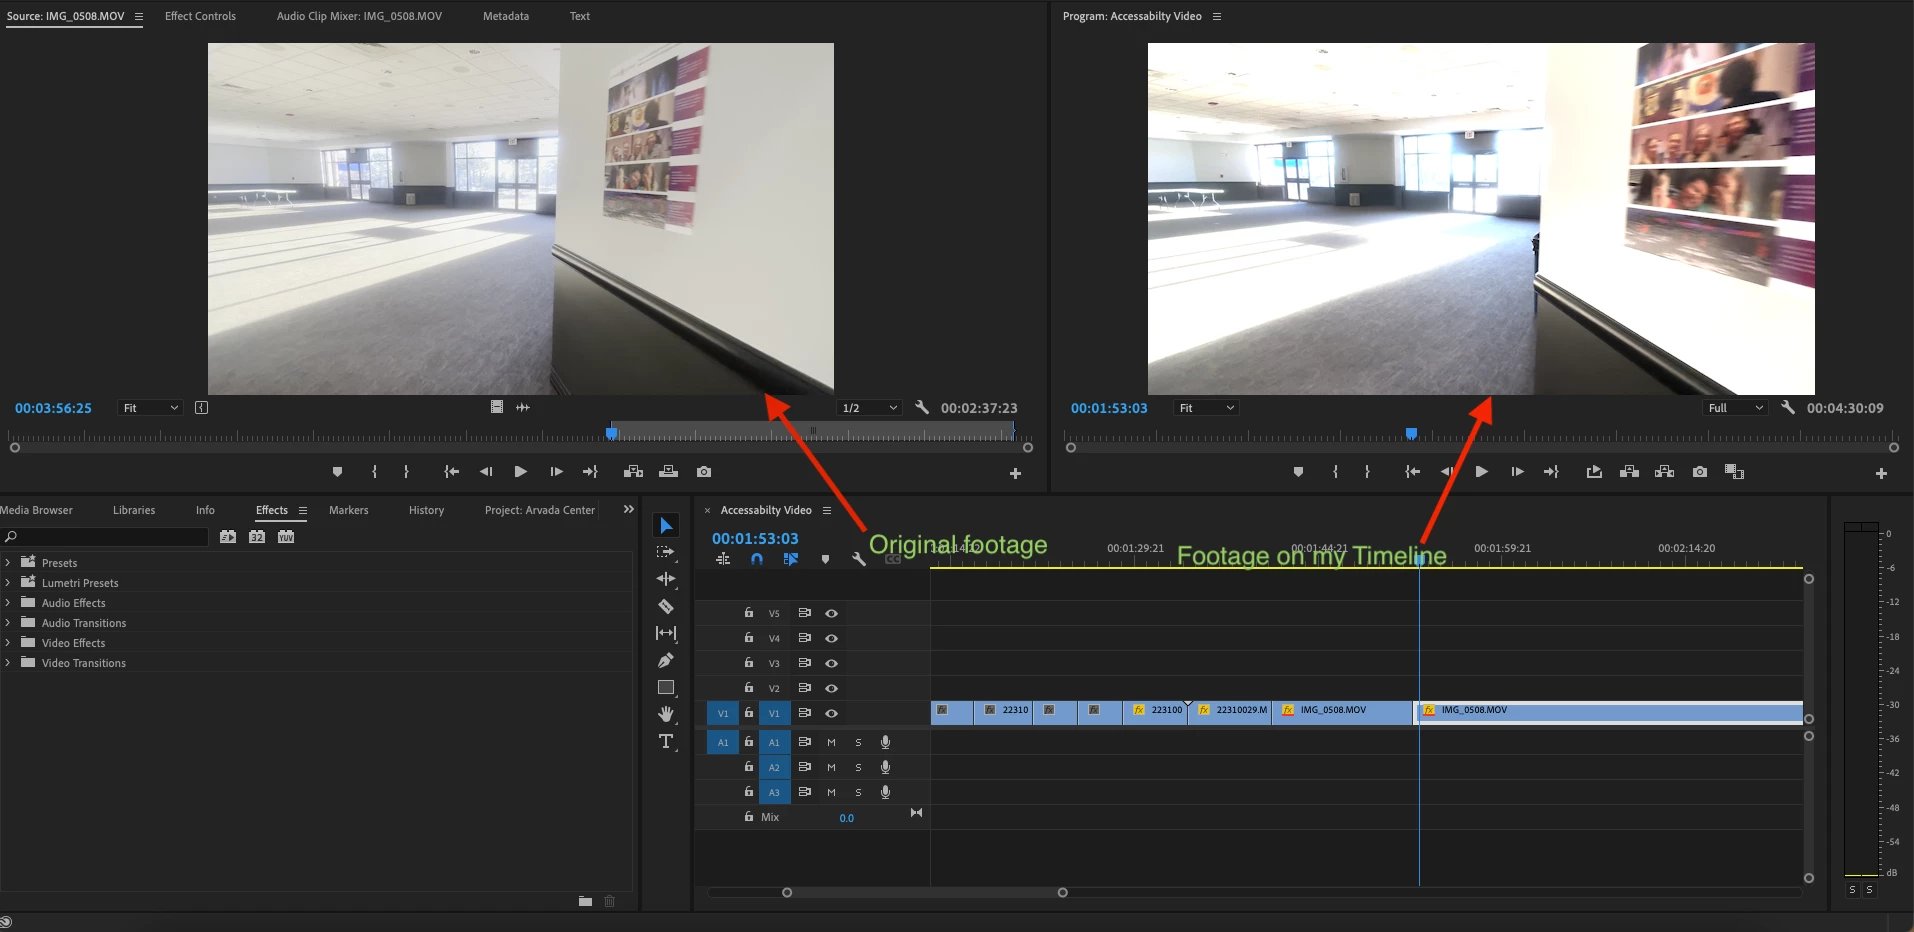Step forward one frame in Program monitor
Image resolution: width=1914 pixels, height=932 pixels.
point(1517,472)
